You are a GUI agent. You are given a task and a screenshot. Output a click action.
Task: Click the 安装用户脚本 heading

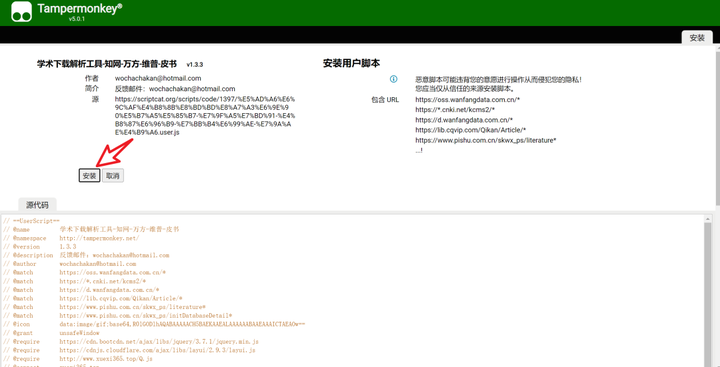tap(351, 64)
